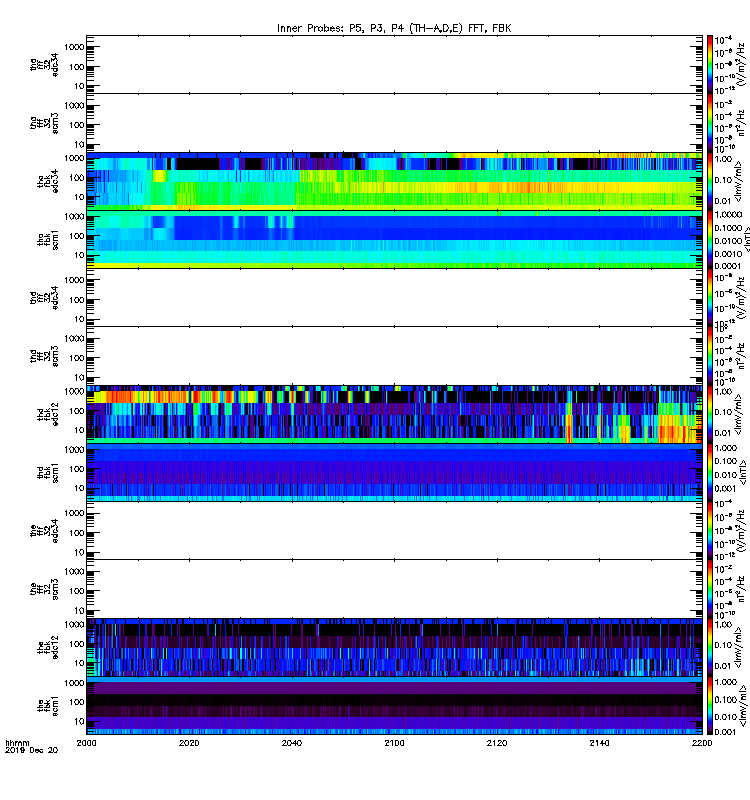Viewport: 750px width, 800px height.
Task: Select the 'tha fbk edc34' panel label
Action: (48, 181)
